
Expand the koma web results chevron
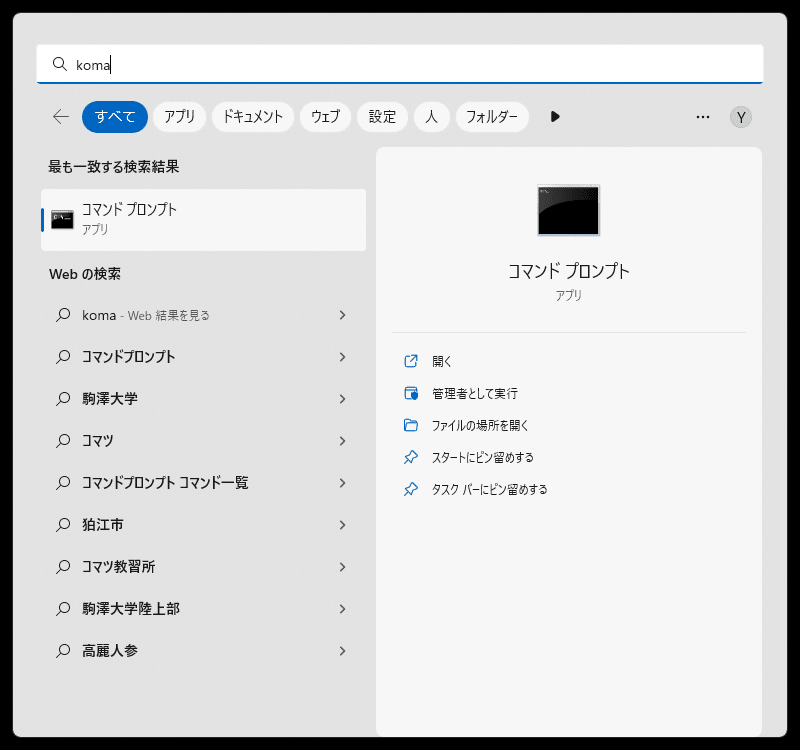[342, 315]
